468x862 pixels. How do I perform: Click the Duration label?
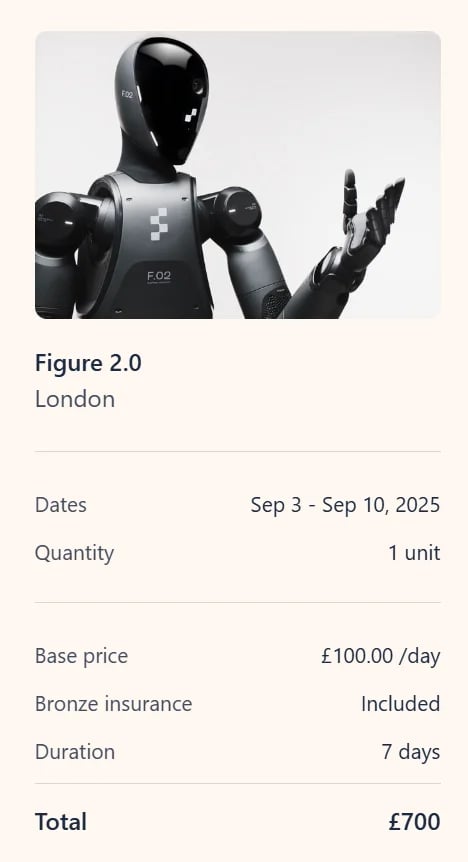75,752
